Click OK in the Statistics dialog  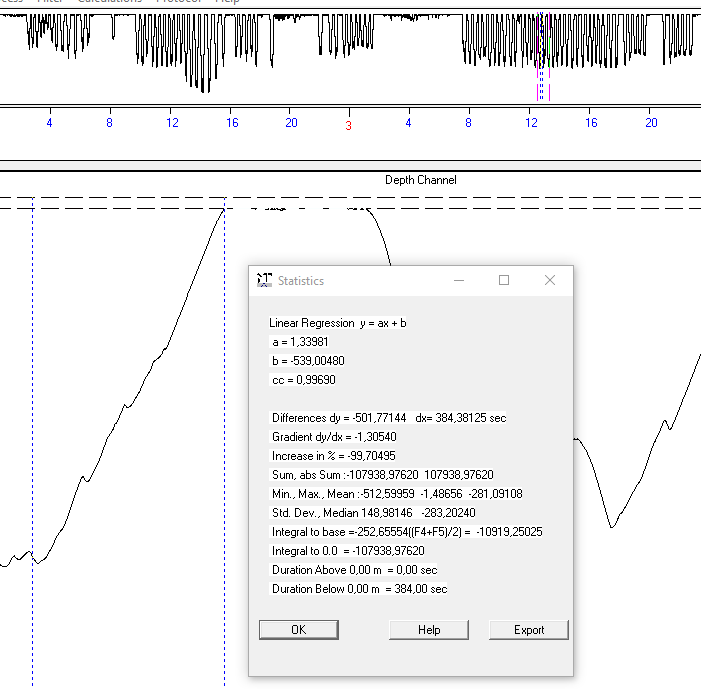point(298,629)
